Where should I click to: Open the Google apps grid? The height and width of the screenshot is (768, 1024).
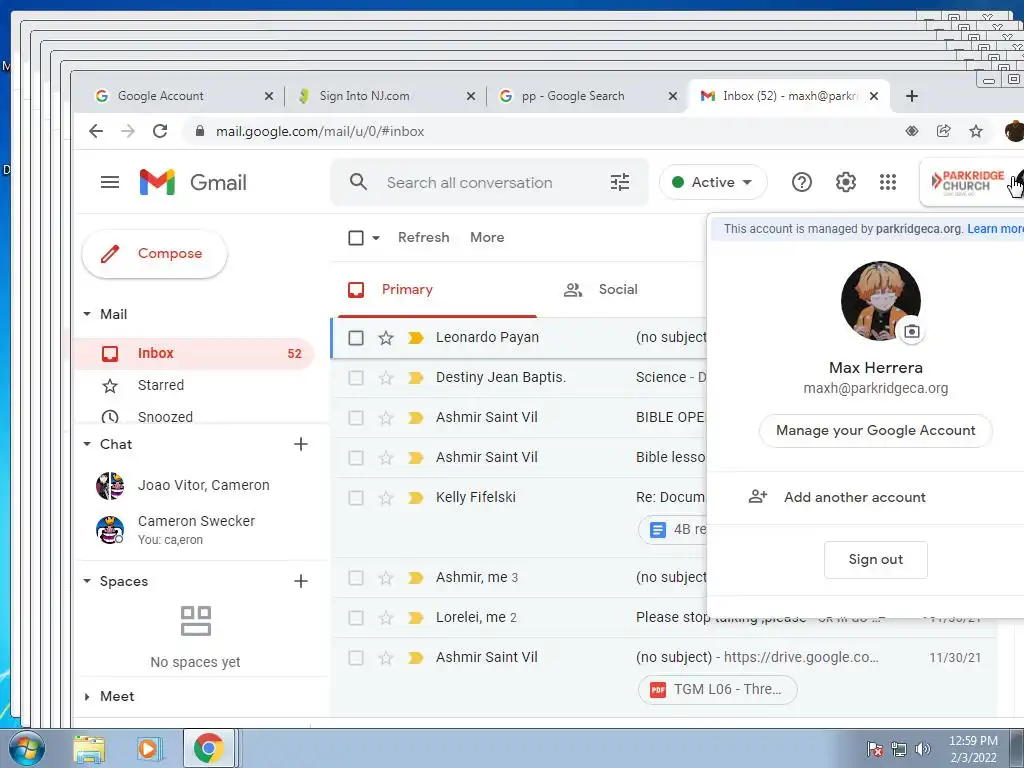click(888, 182)
